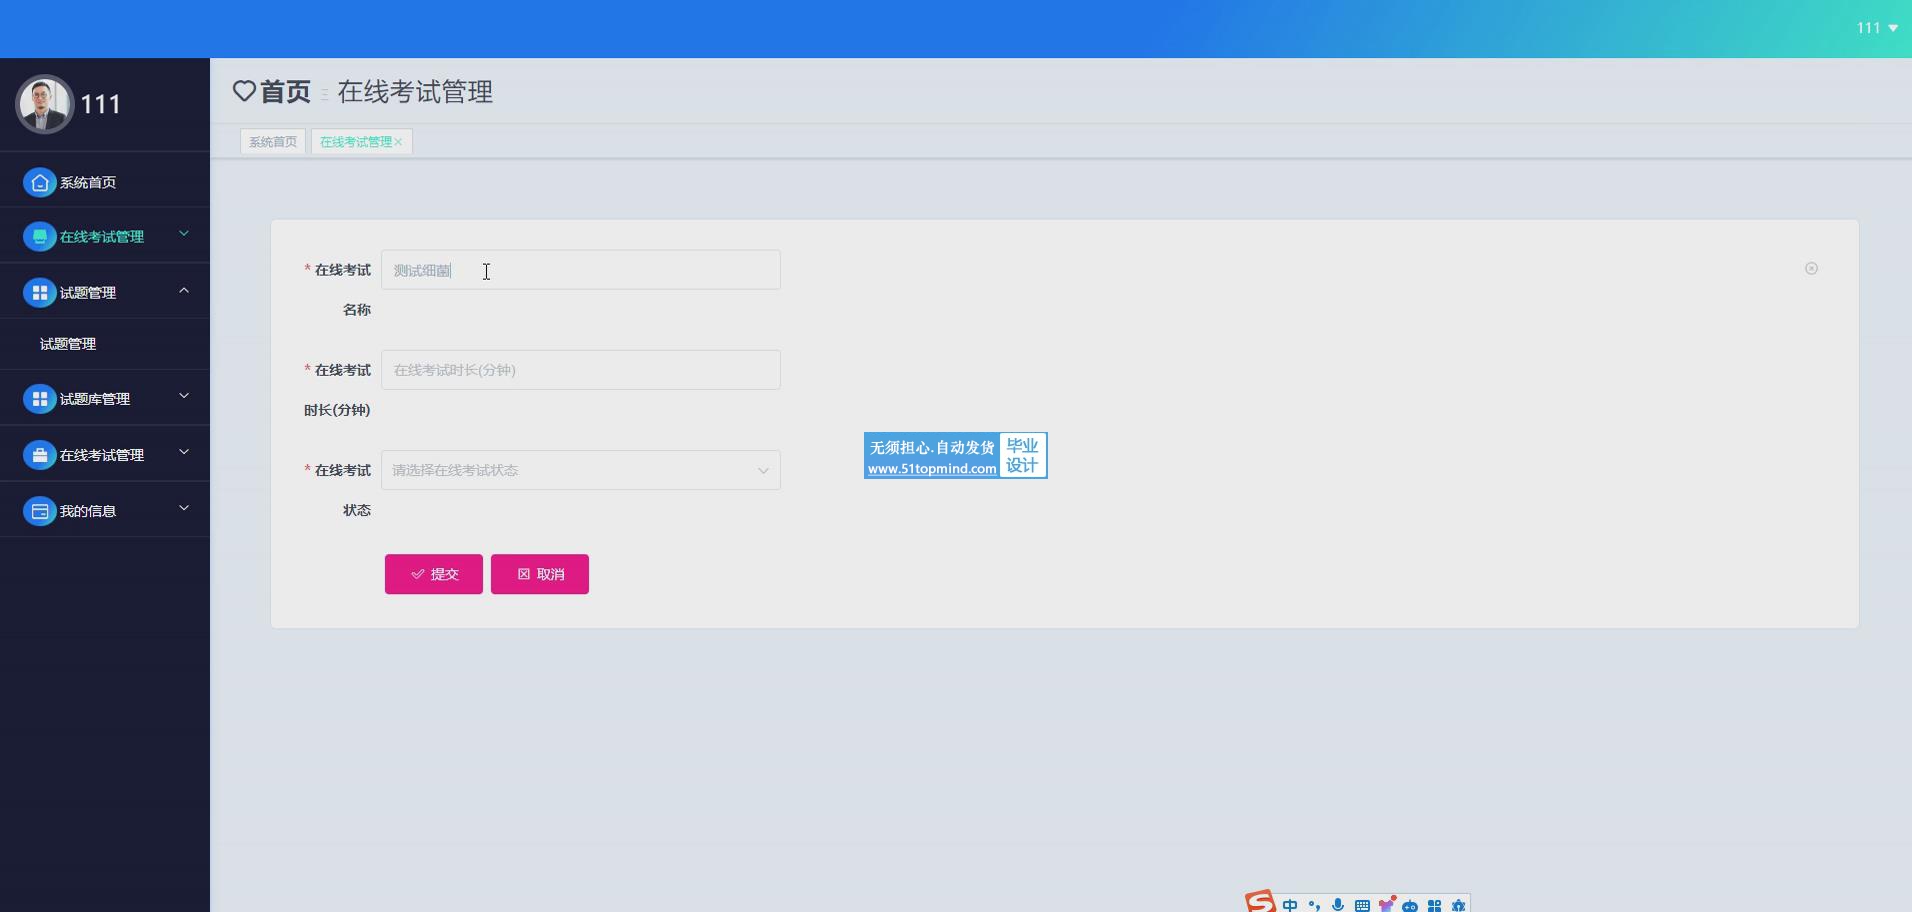Focus the 在线考试名称 input field
This screenshot has width=1912, height=912.
tap(580, 270)
